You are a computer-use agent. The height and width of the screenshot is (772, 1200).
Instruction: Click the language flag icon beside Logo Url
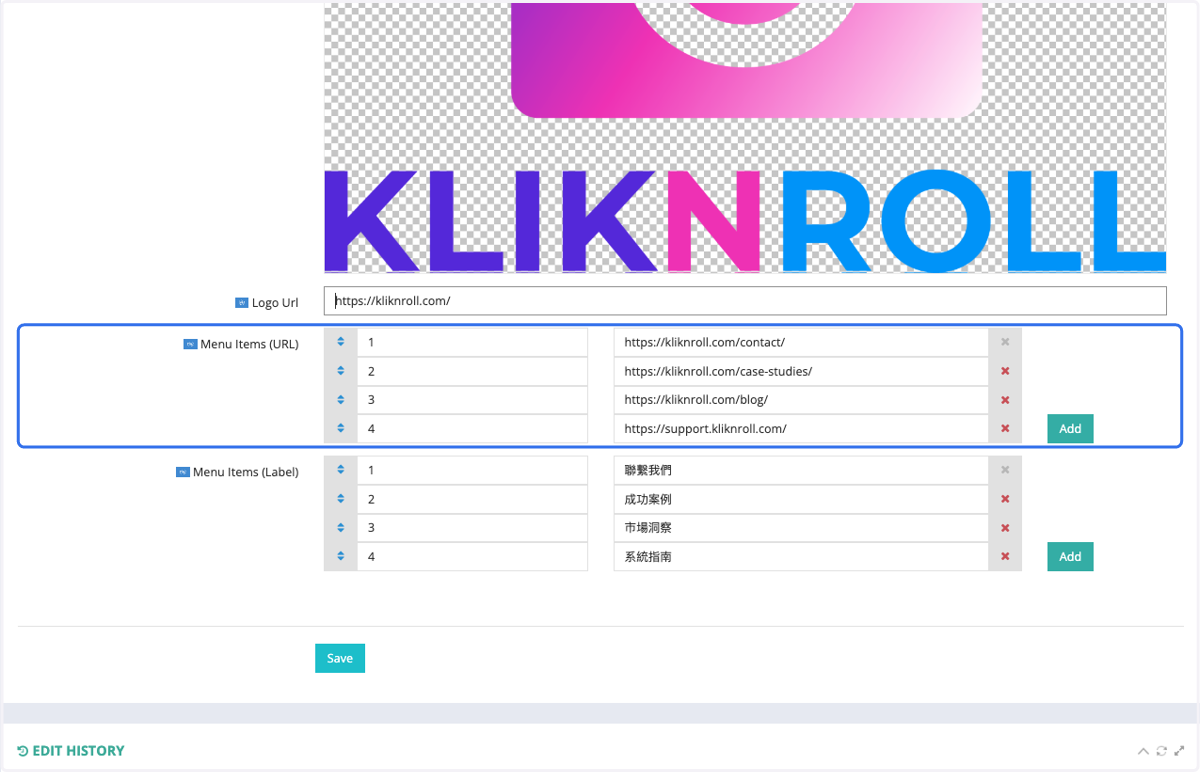coord(241,303)
